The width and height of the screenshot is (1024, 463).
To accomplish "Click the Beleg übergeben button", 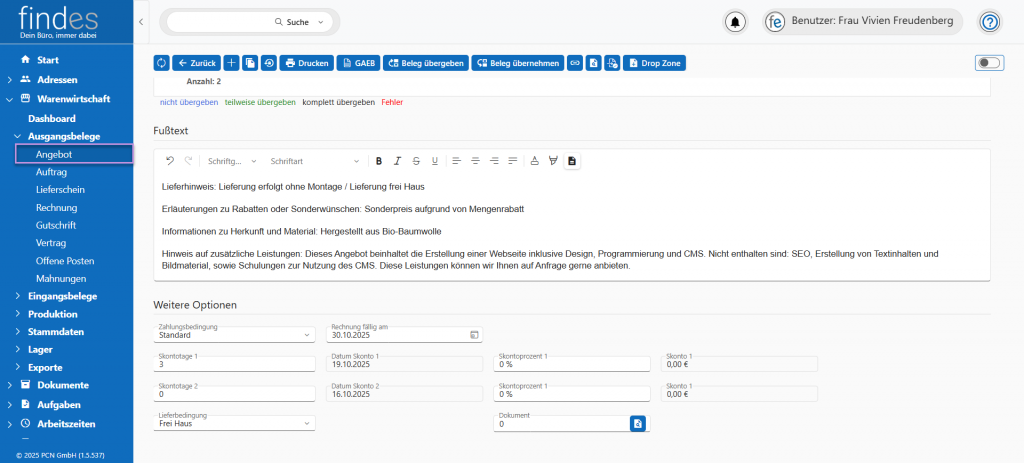I will click(425, 63).
